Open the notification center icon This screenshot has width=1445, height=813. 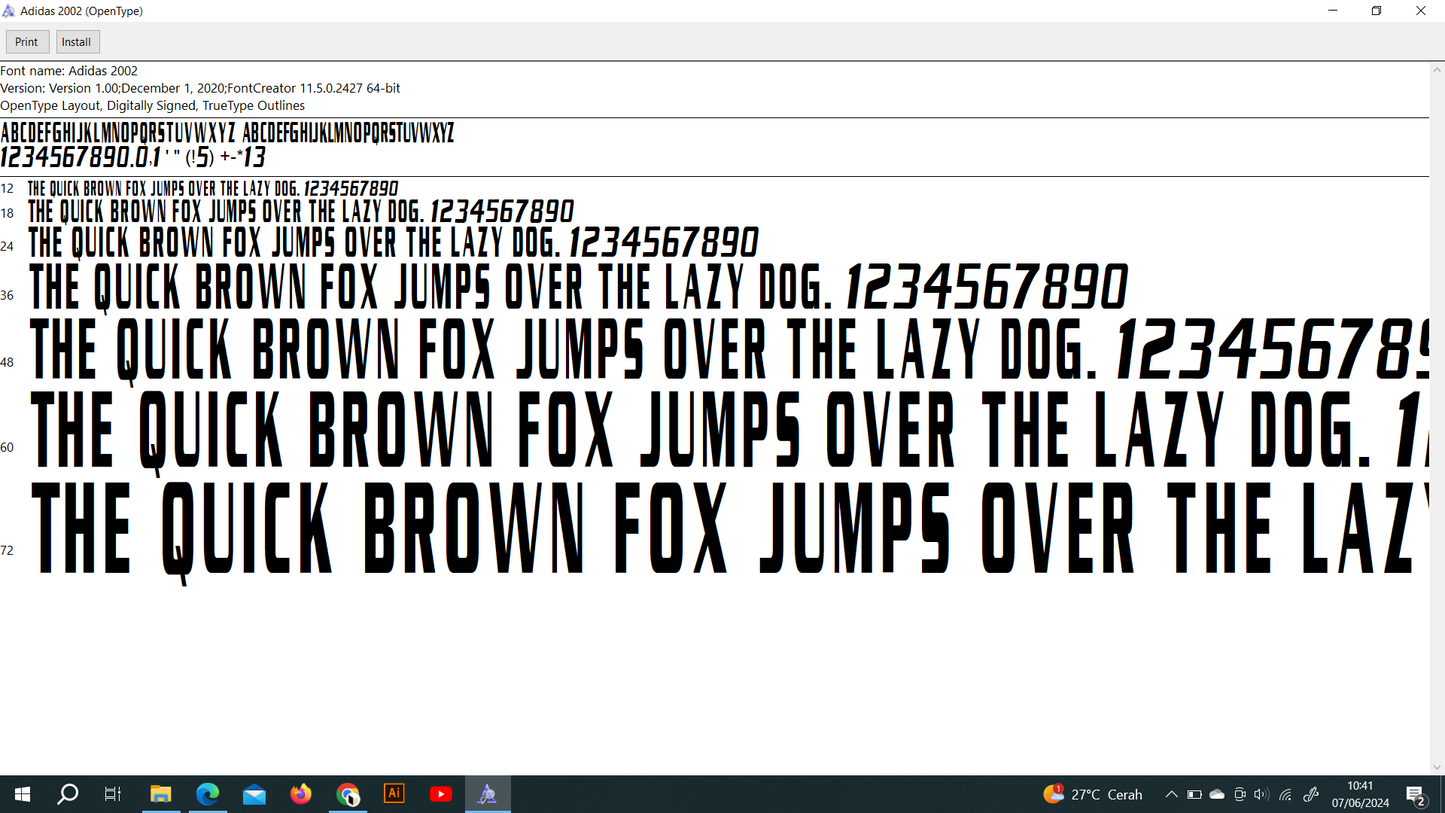(x=1416, y=795)
